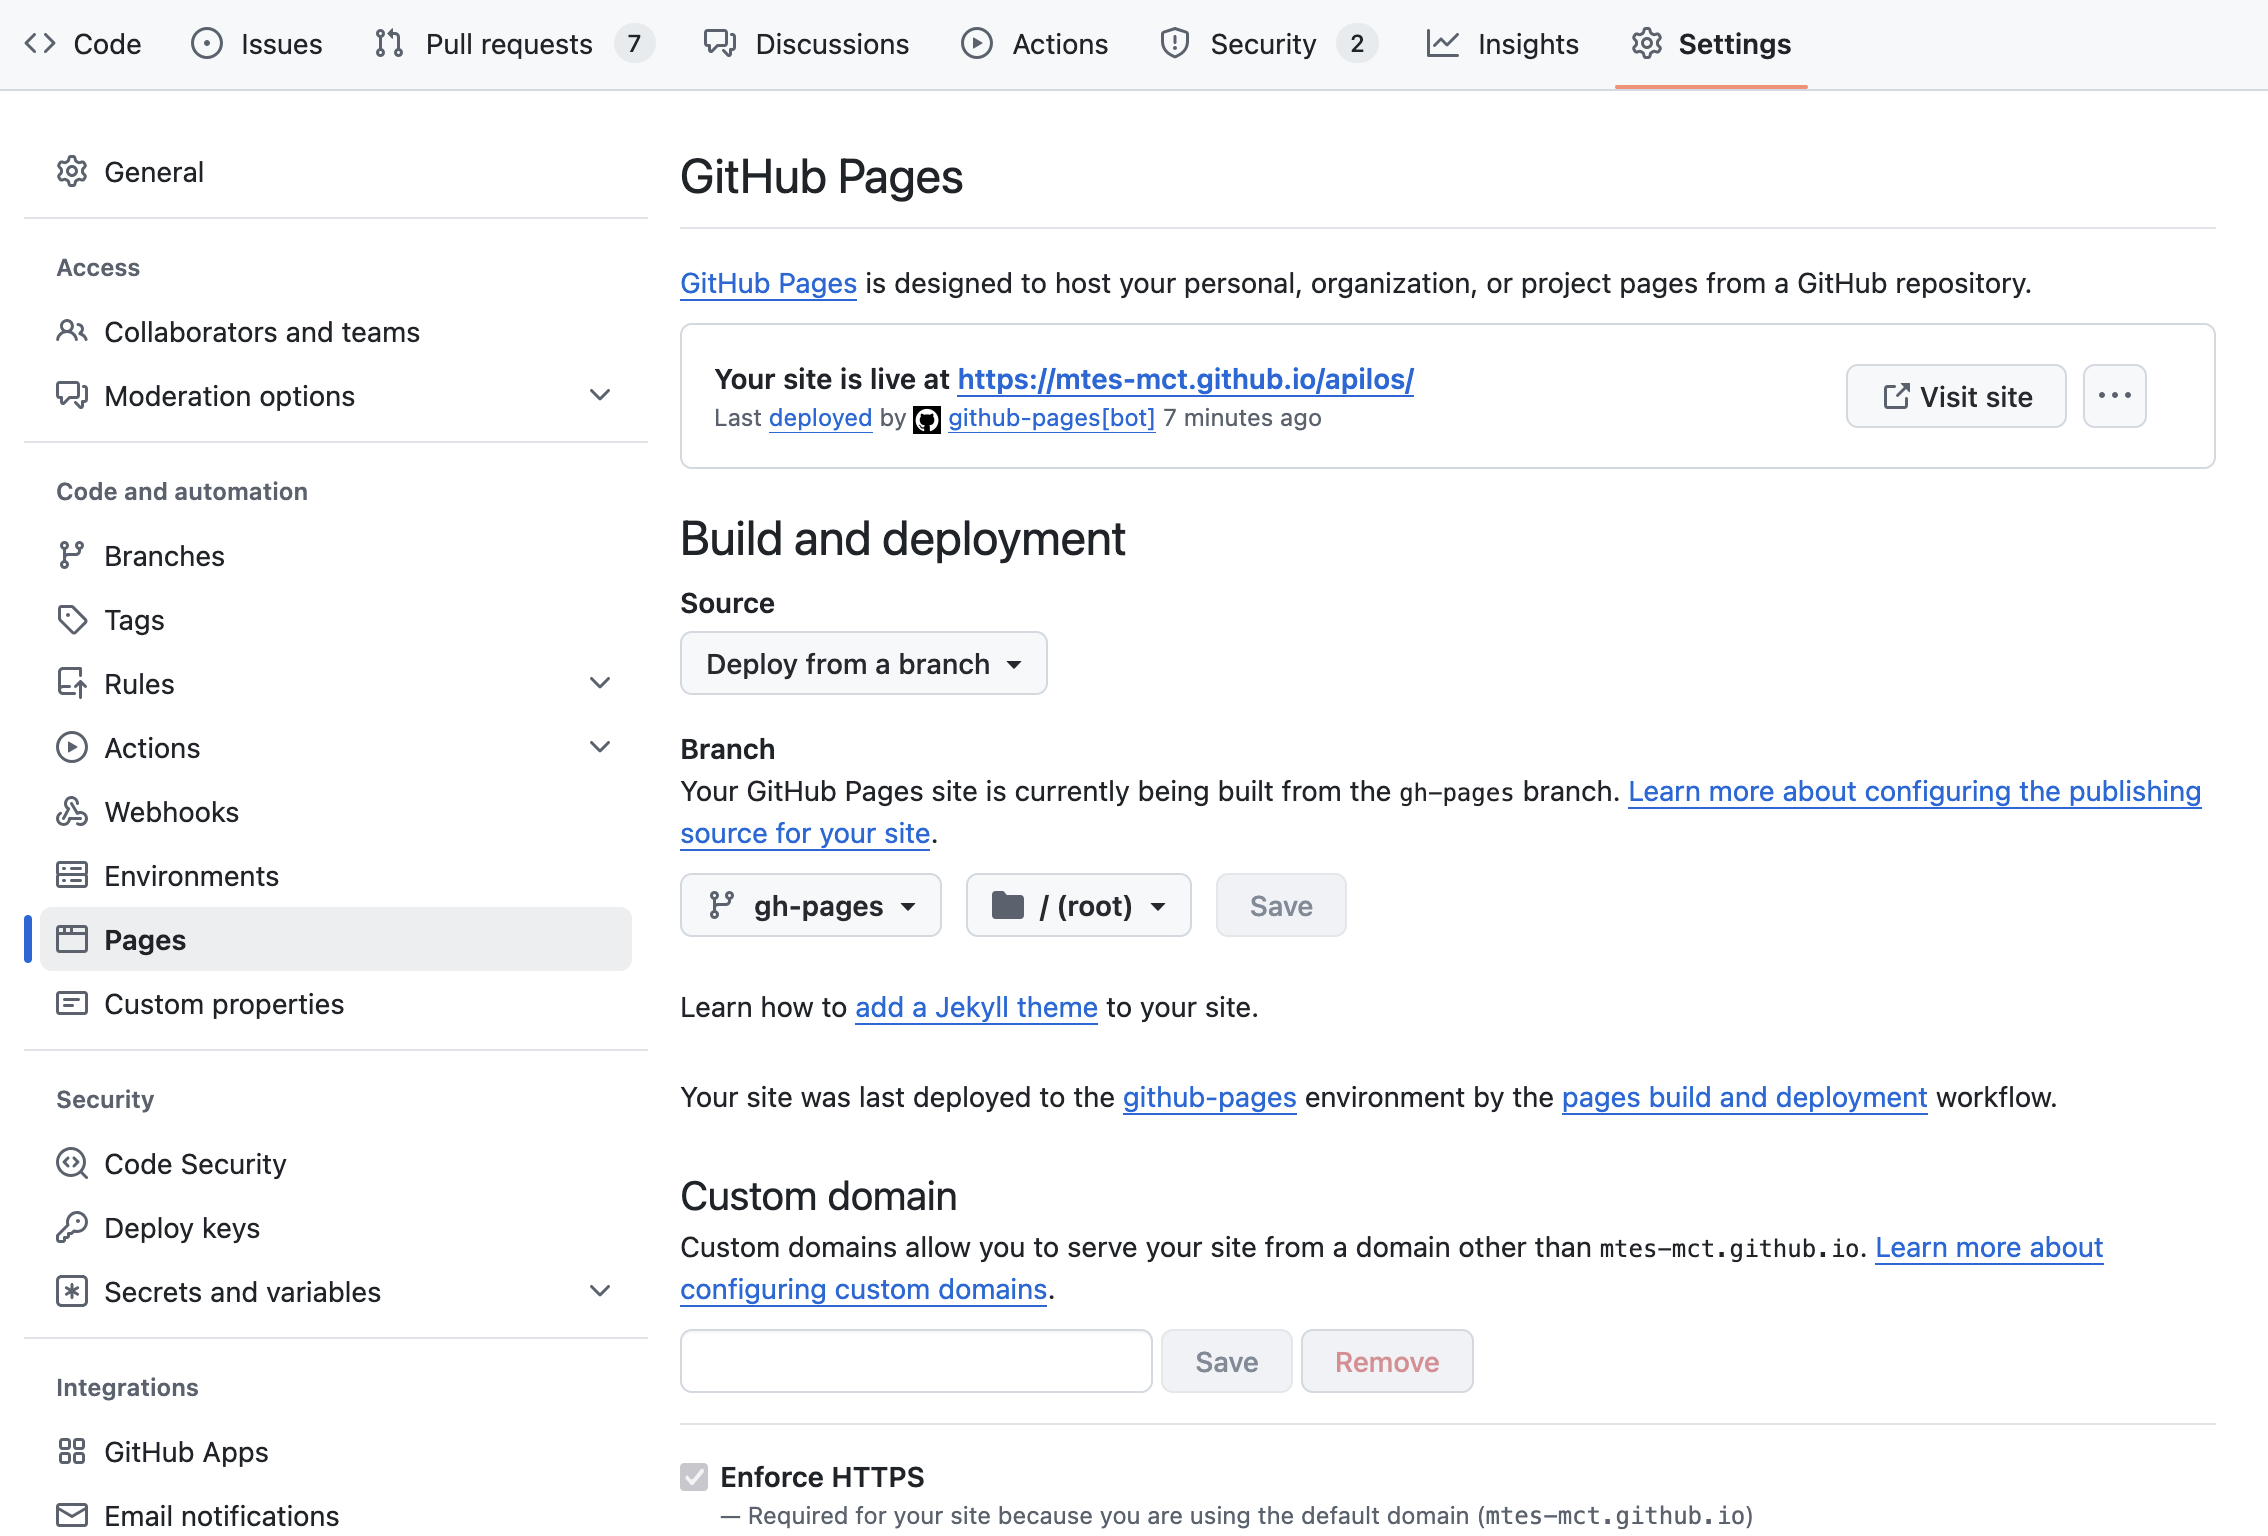Select Custom properties in the sidebar

(336, 1004)
